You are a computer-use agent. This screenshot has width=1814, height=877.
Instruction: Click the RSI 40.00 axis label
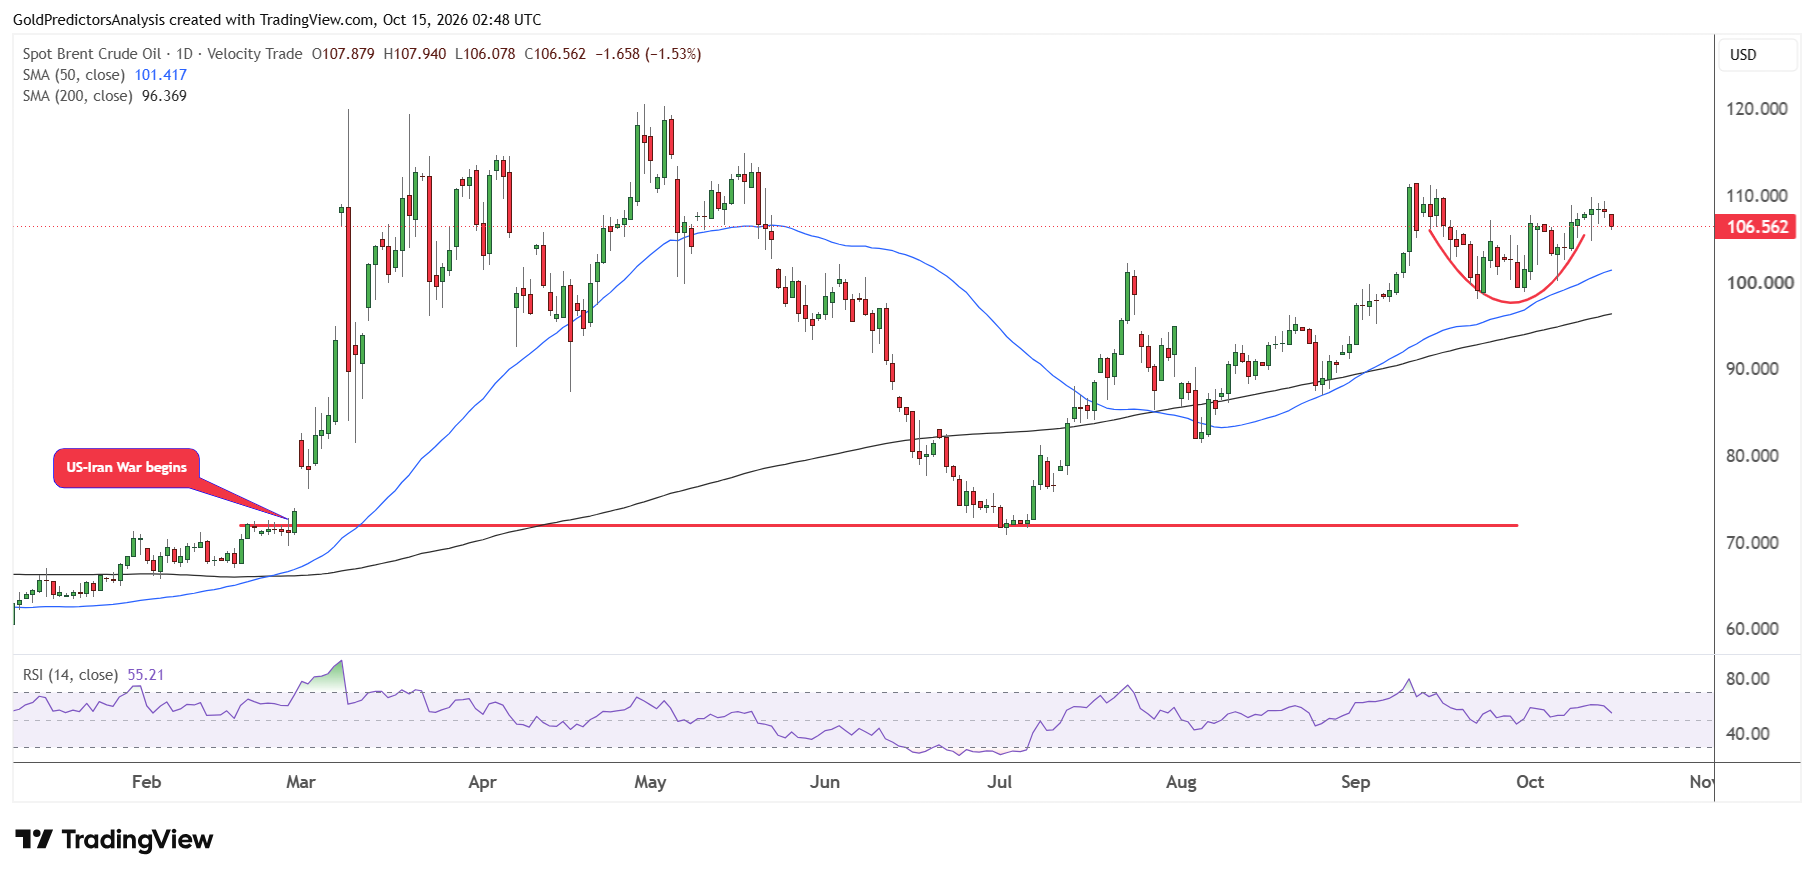(1748, 734)
